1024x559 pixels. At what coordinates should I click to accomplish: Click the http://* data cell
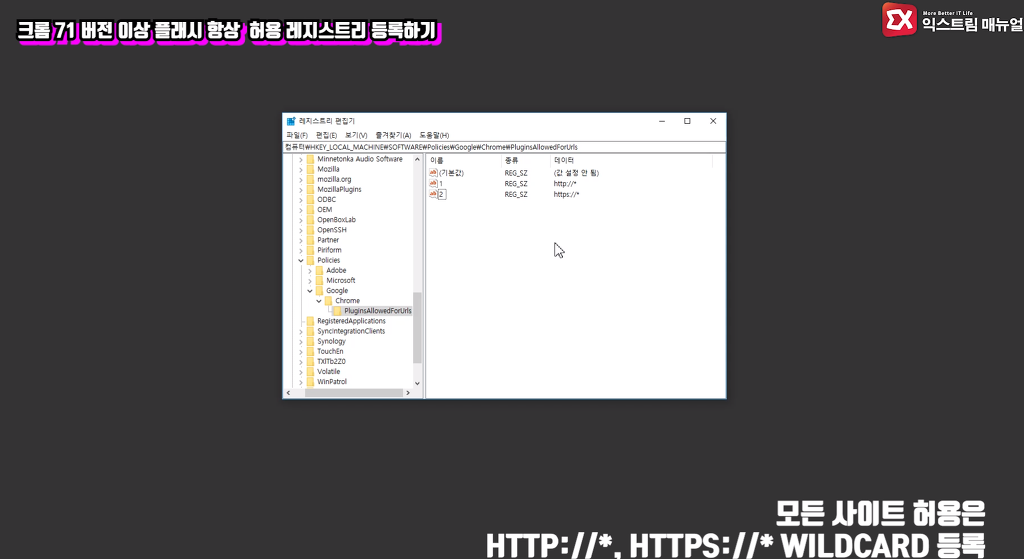pyautogui.click(x=565, y=184)
